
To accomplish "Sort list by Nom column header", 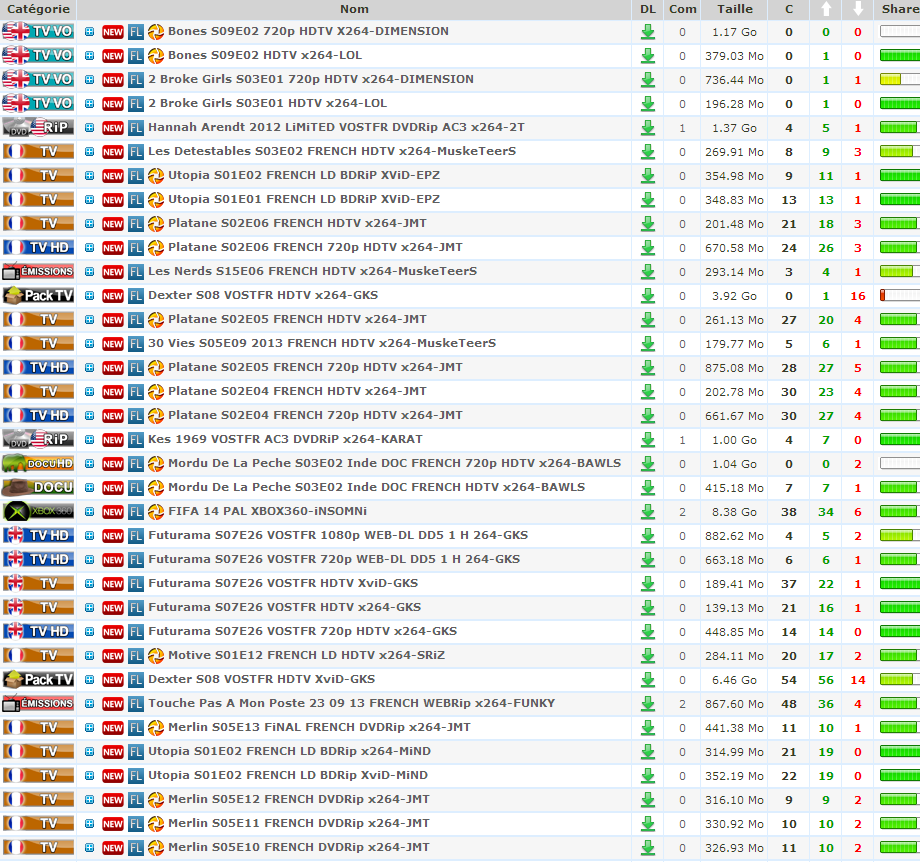I will pyautogui.click(x=354, y=9).
